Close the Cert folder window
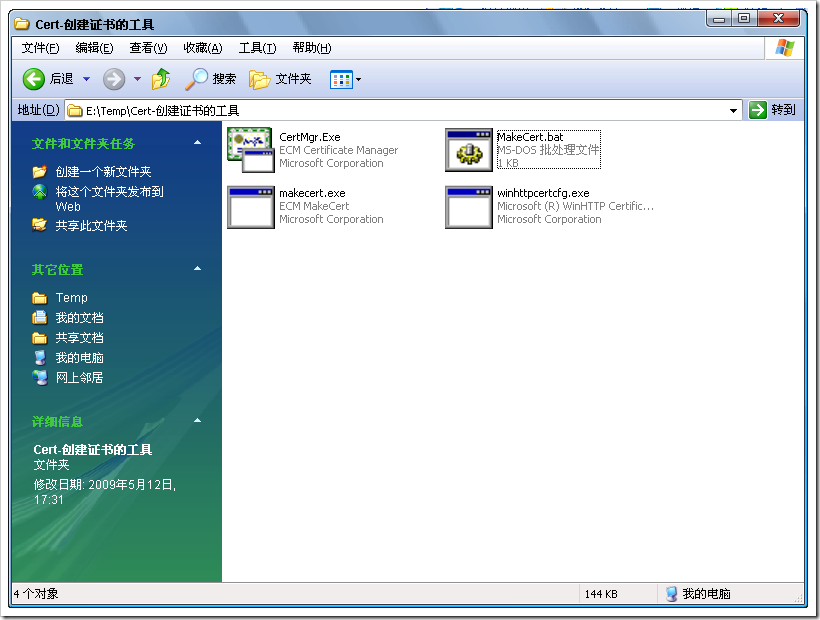This screenshot has width=820, height=620. 778,18
